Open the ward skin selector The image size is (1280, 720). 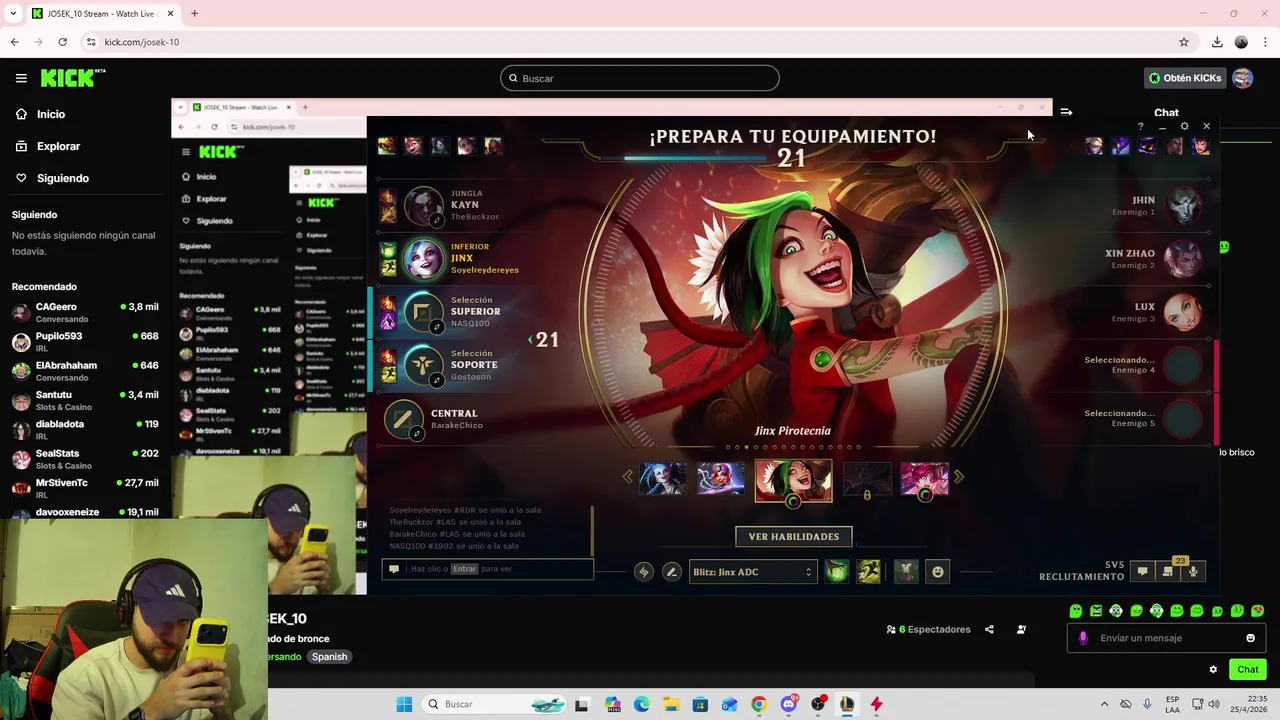click(x=906, y=572)
